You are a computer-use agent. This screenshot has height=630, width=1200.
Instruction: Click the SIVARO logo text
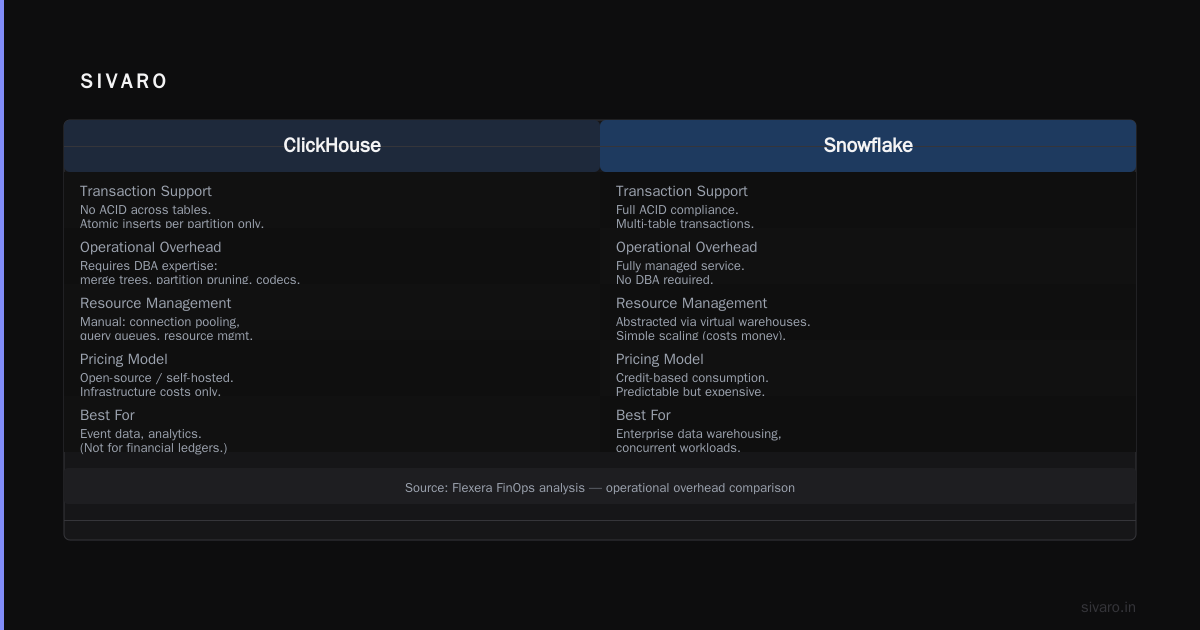click(x=124, y=82)
